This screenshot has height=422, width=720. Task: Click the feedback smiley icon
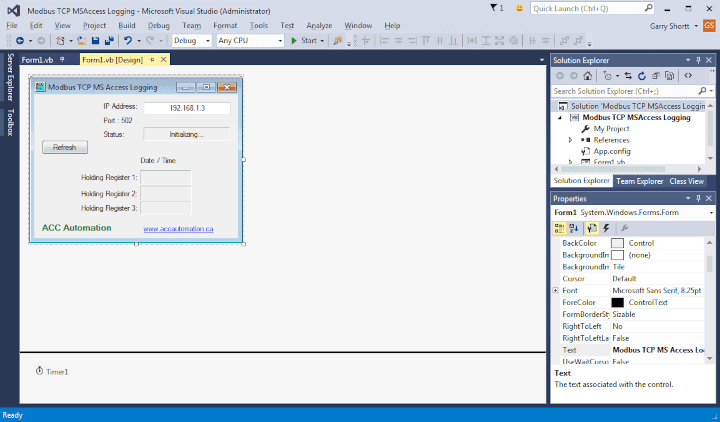pos(519,8)
